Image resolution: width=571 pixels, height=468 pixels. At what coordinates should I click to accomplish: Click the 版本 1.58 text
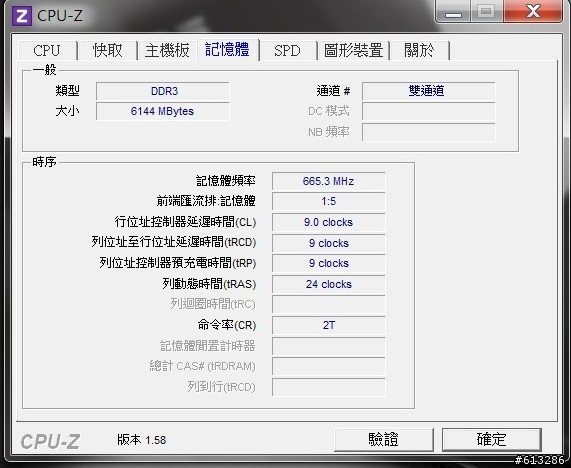tap(142, 440)
